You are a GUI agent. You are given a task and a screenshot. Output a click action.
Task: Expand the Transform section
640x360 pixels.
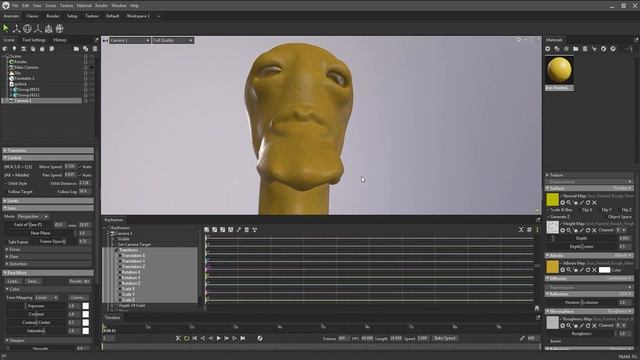48,150
